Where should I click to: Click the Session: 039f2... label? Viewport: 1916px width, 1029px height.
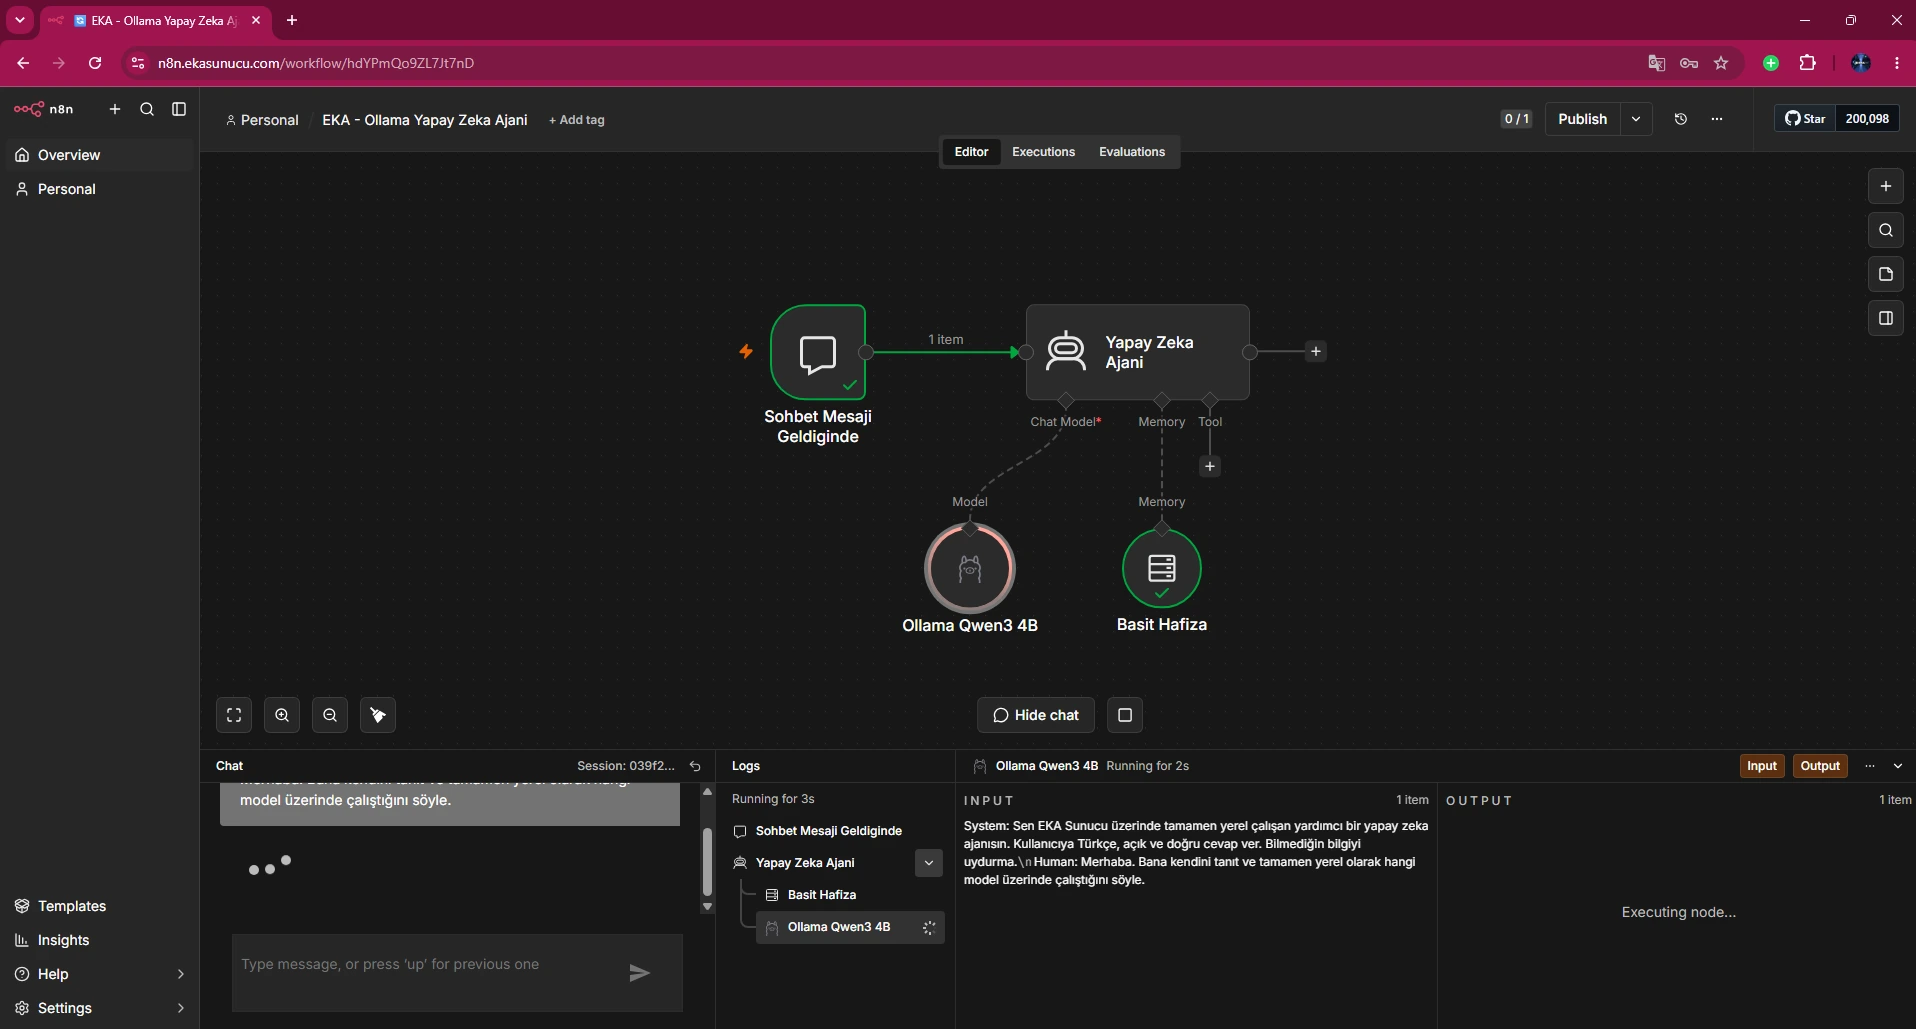pyautogui.click(x=626, y=766)
